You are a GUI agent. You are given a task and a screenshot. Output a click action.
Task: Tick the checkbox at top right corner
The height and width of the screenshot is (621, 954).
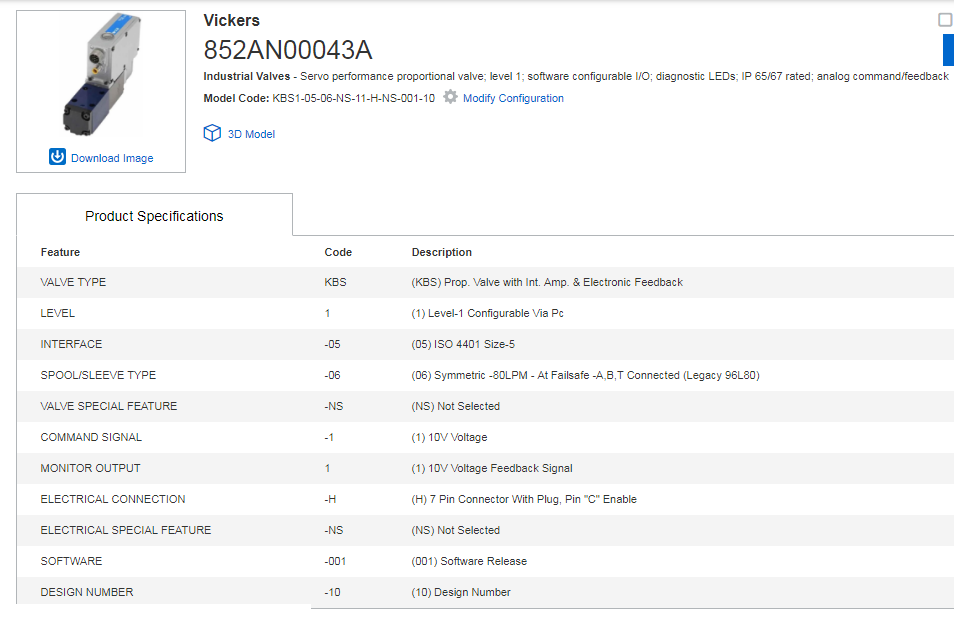coord(945,20)
